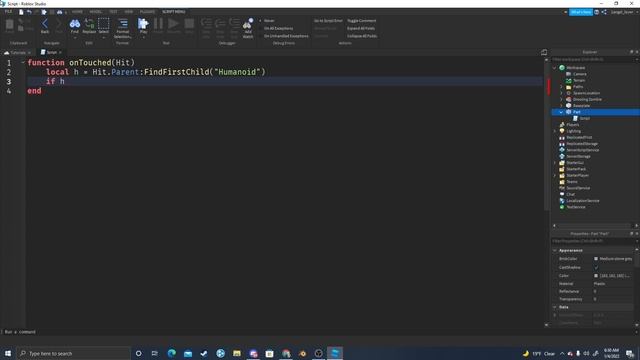
Task: Click the What's New button
Action: pyautogui.click(x=580, y=12)
